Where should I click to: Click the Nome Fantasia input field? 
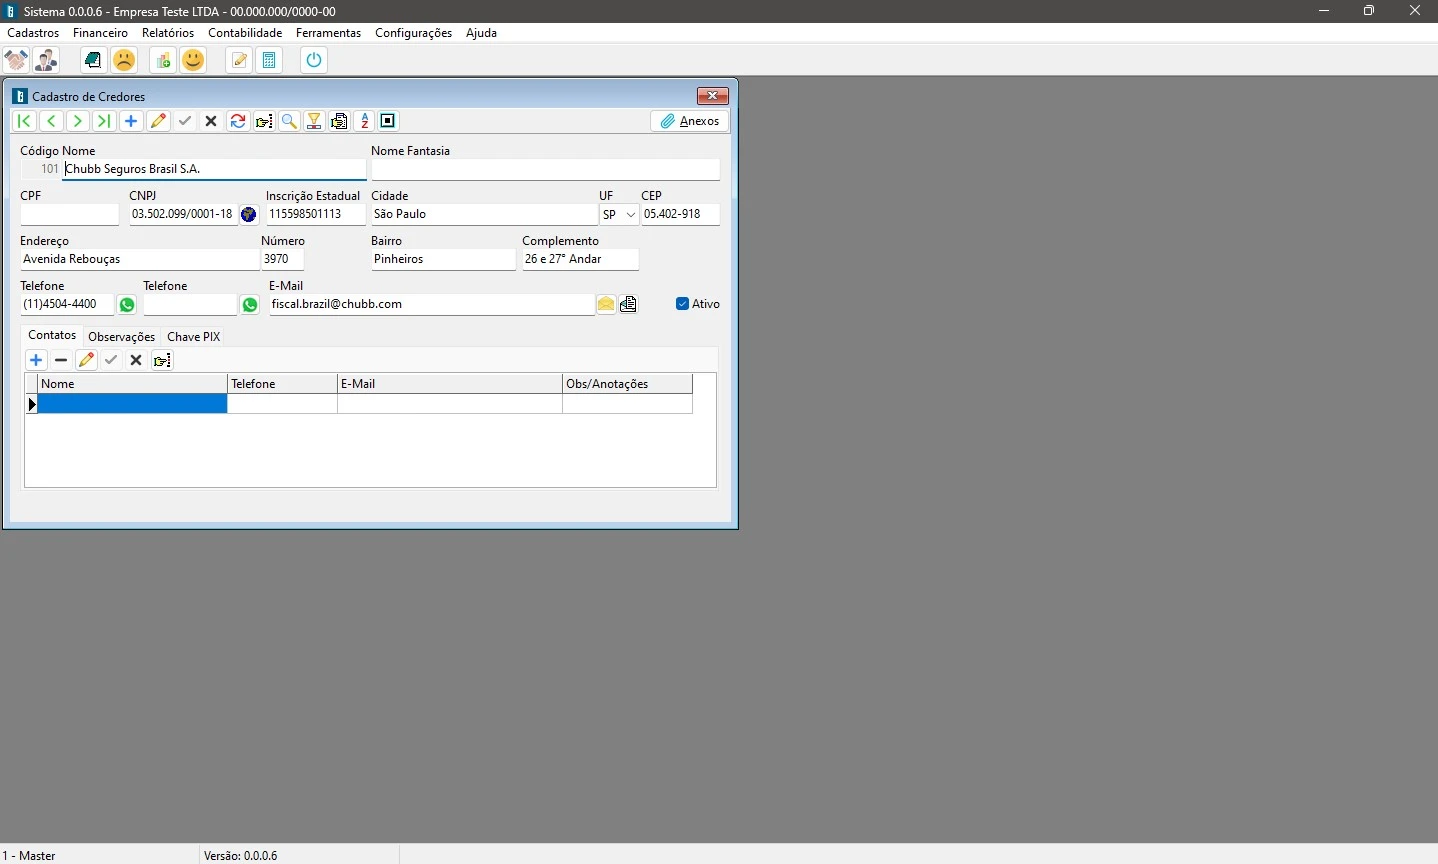[x=545, y=170]
